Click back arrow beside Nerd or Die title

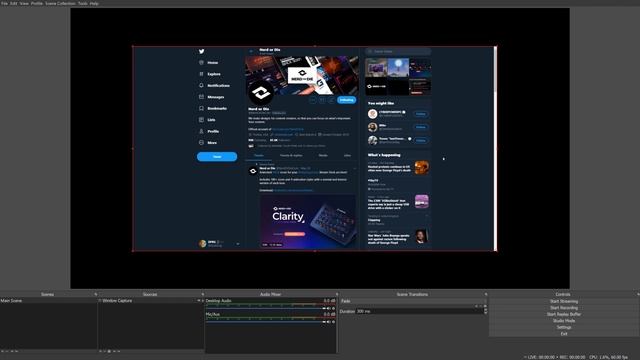[251, 51]
